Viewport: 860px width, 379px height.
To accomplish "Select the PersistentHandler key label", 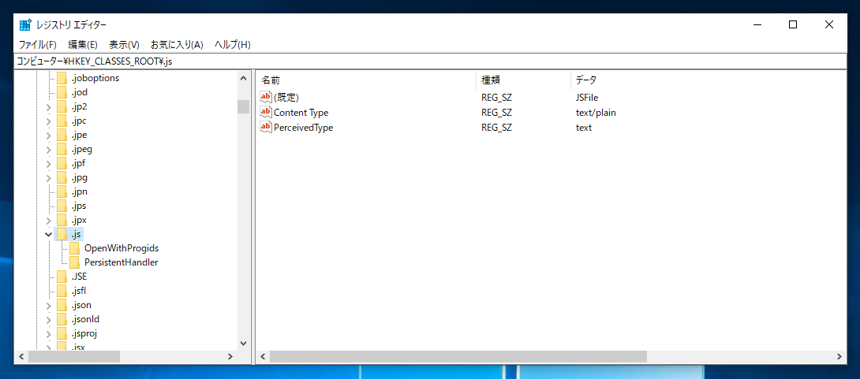I will [121, 263].
